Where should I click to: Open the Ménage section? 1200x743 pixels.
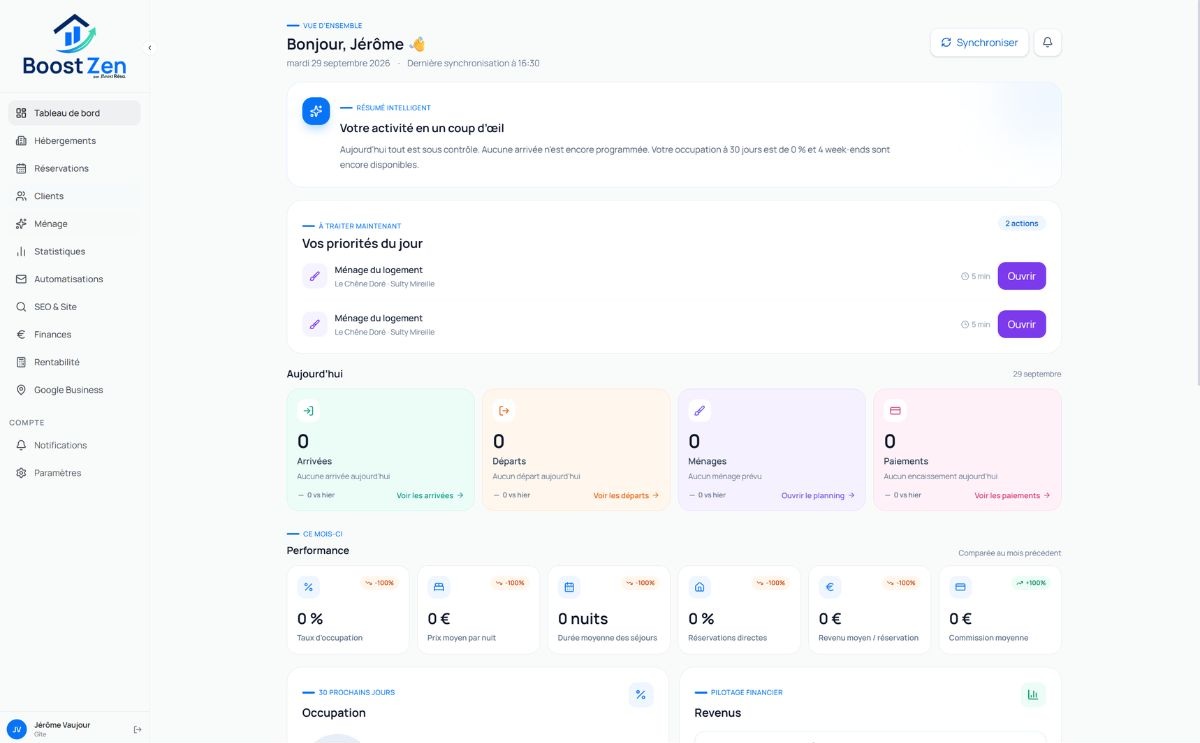[x=74, y=224]
